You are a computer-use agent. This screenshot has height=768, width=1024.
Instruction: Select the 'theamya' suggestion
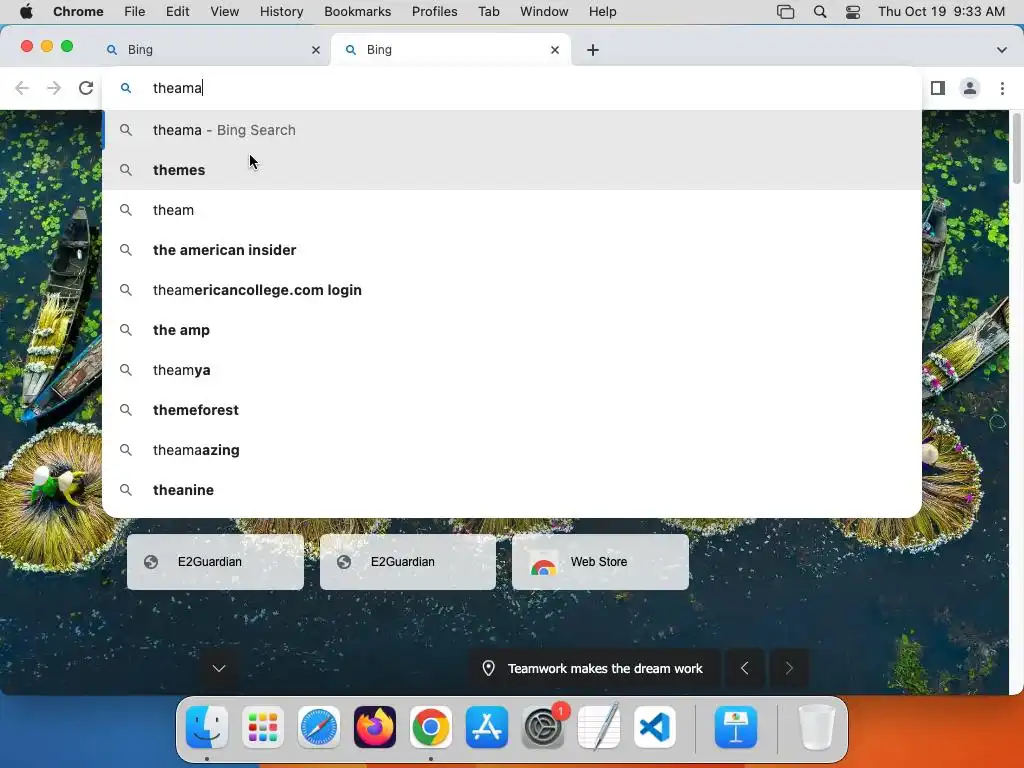(512, 370)
